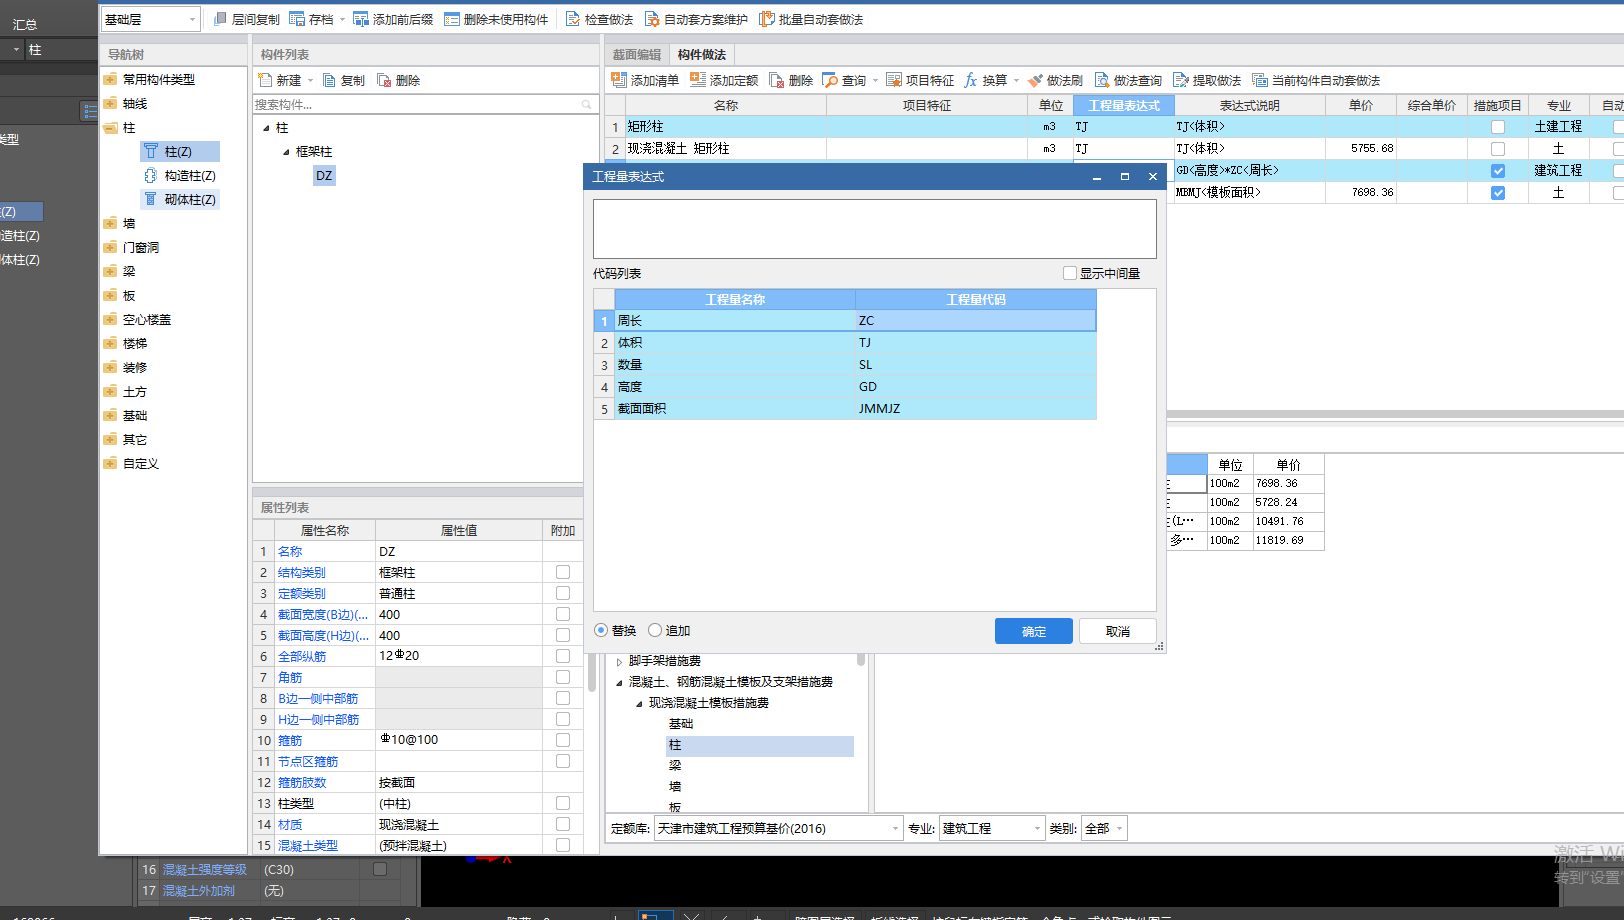
Task: Select 基础 under 现浇混凝土模板措施费
Action: 681,723
